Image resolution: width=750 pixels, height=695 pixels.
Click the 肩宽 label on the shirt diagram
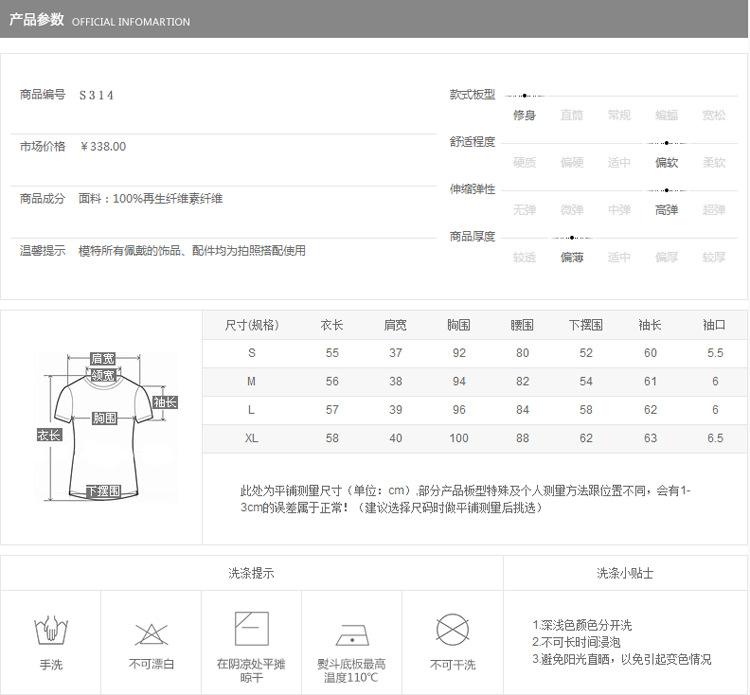102,358
